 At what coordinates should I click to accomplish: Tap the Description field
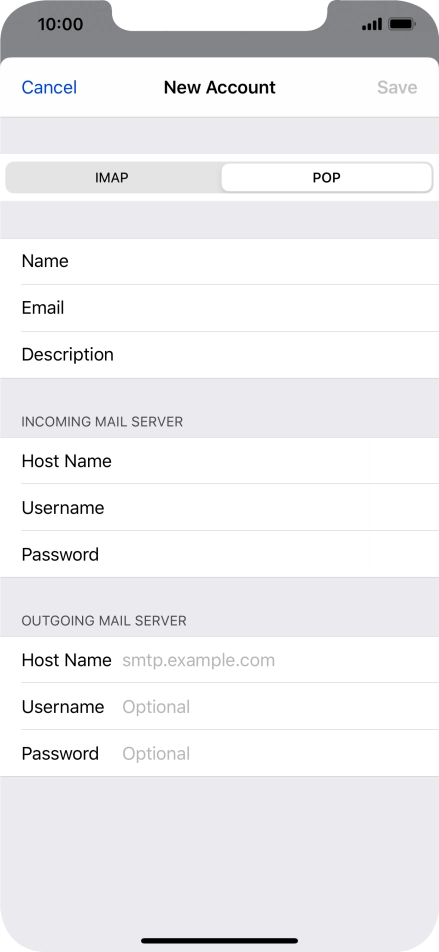(219, 355)
